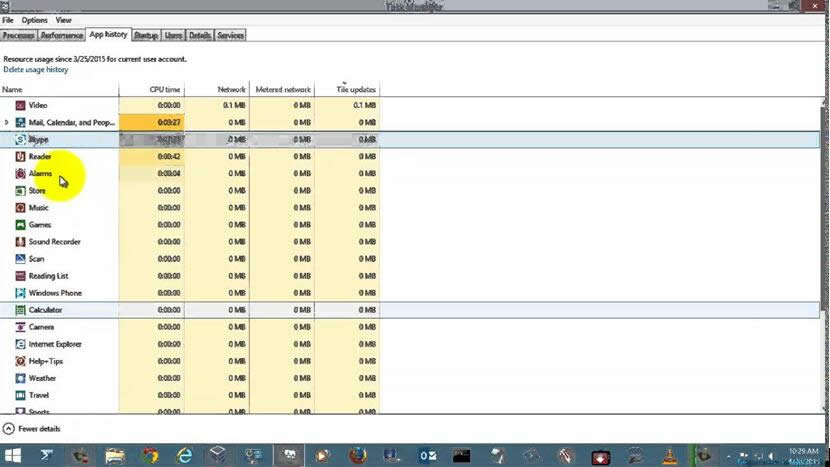Sort by the Tile updates column
This screenshot has width=830, height=467.
pos(357,89)
